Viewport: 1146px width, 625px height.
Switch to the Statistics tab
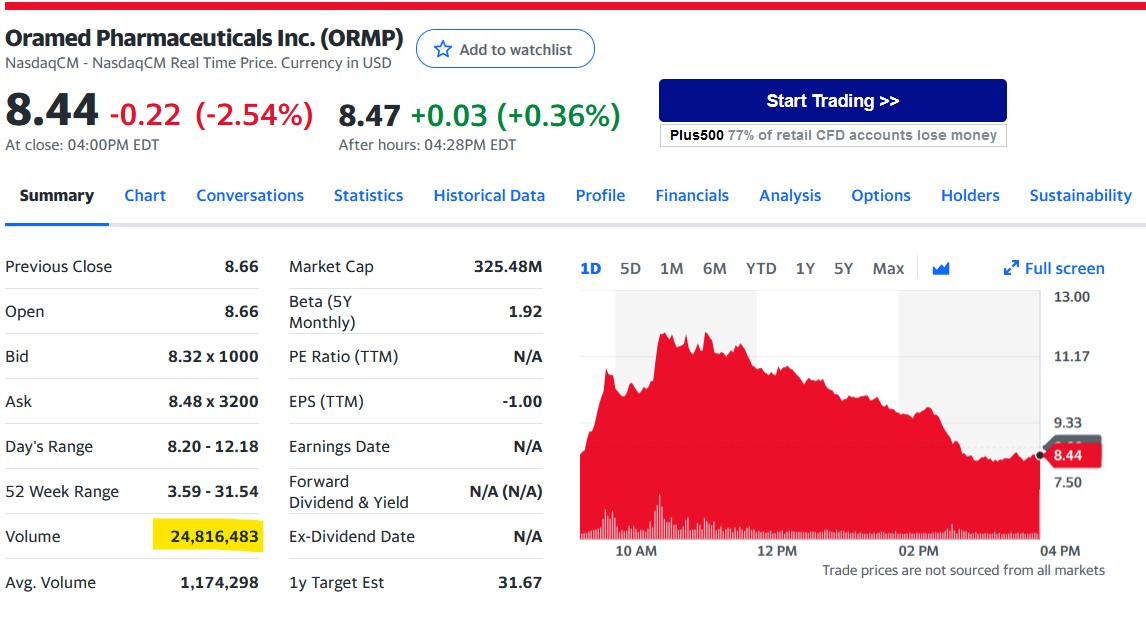click(x=368, y=195)
